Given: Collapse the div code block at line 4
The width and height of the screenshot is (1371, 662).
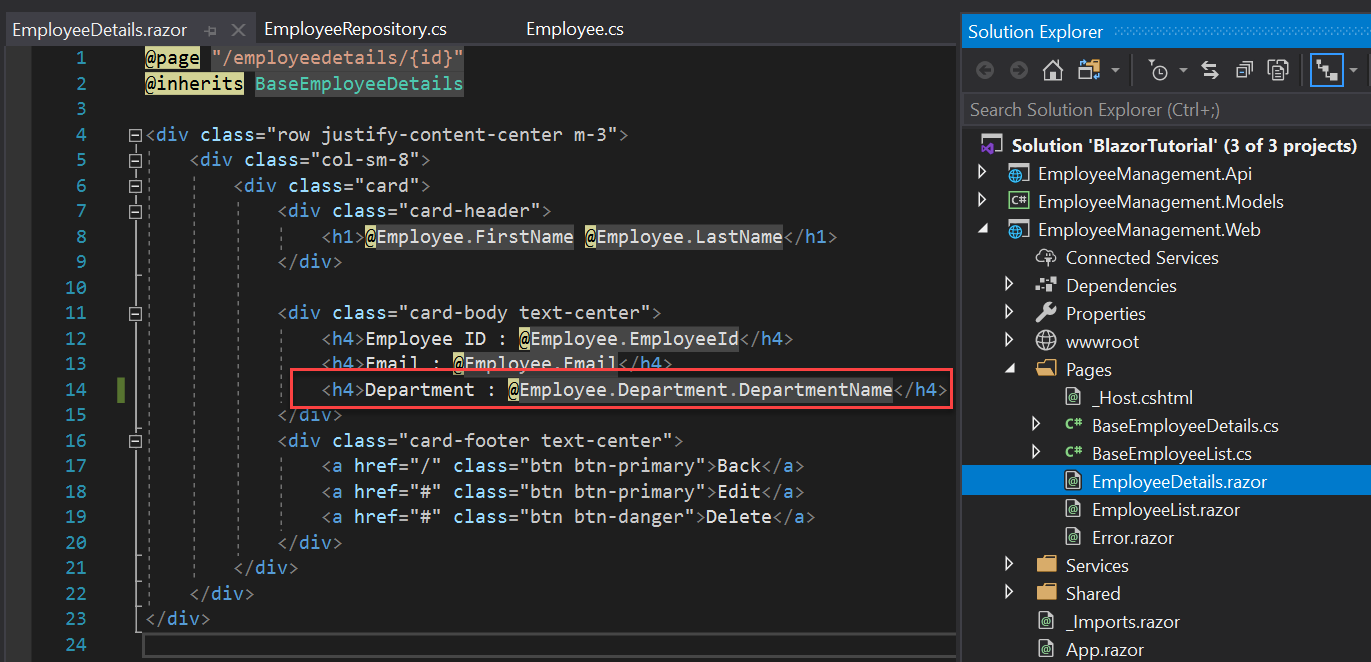Looking at the screenshot, I should [135, 133].
